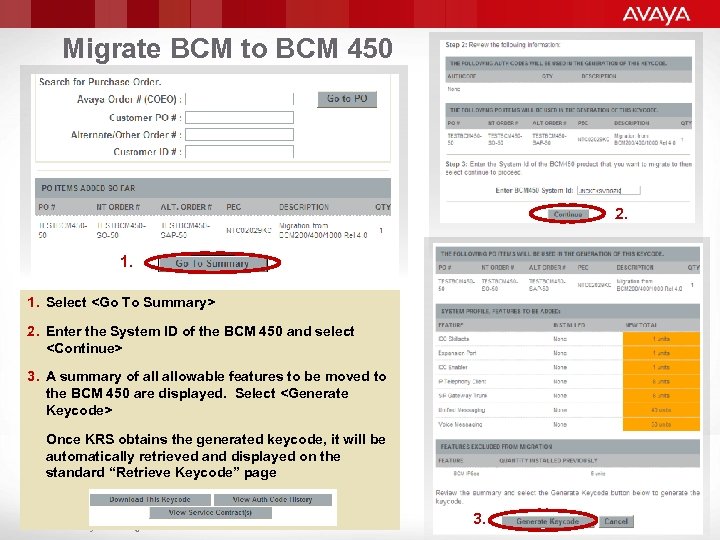Select the 'Search for Purchase Order' heading
Screen dimensions: 720x540
(x=100, y=82)
